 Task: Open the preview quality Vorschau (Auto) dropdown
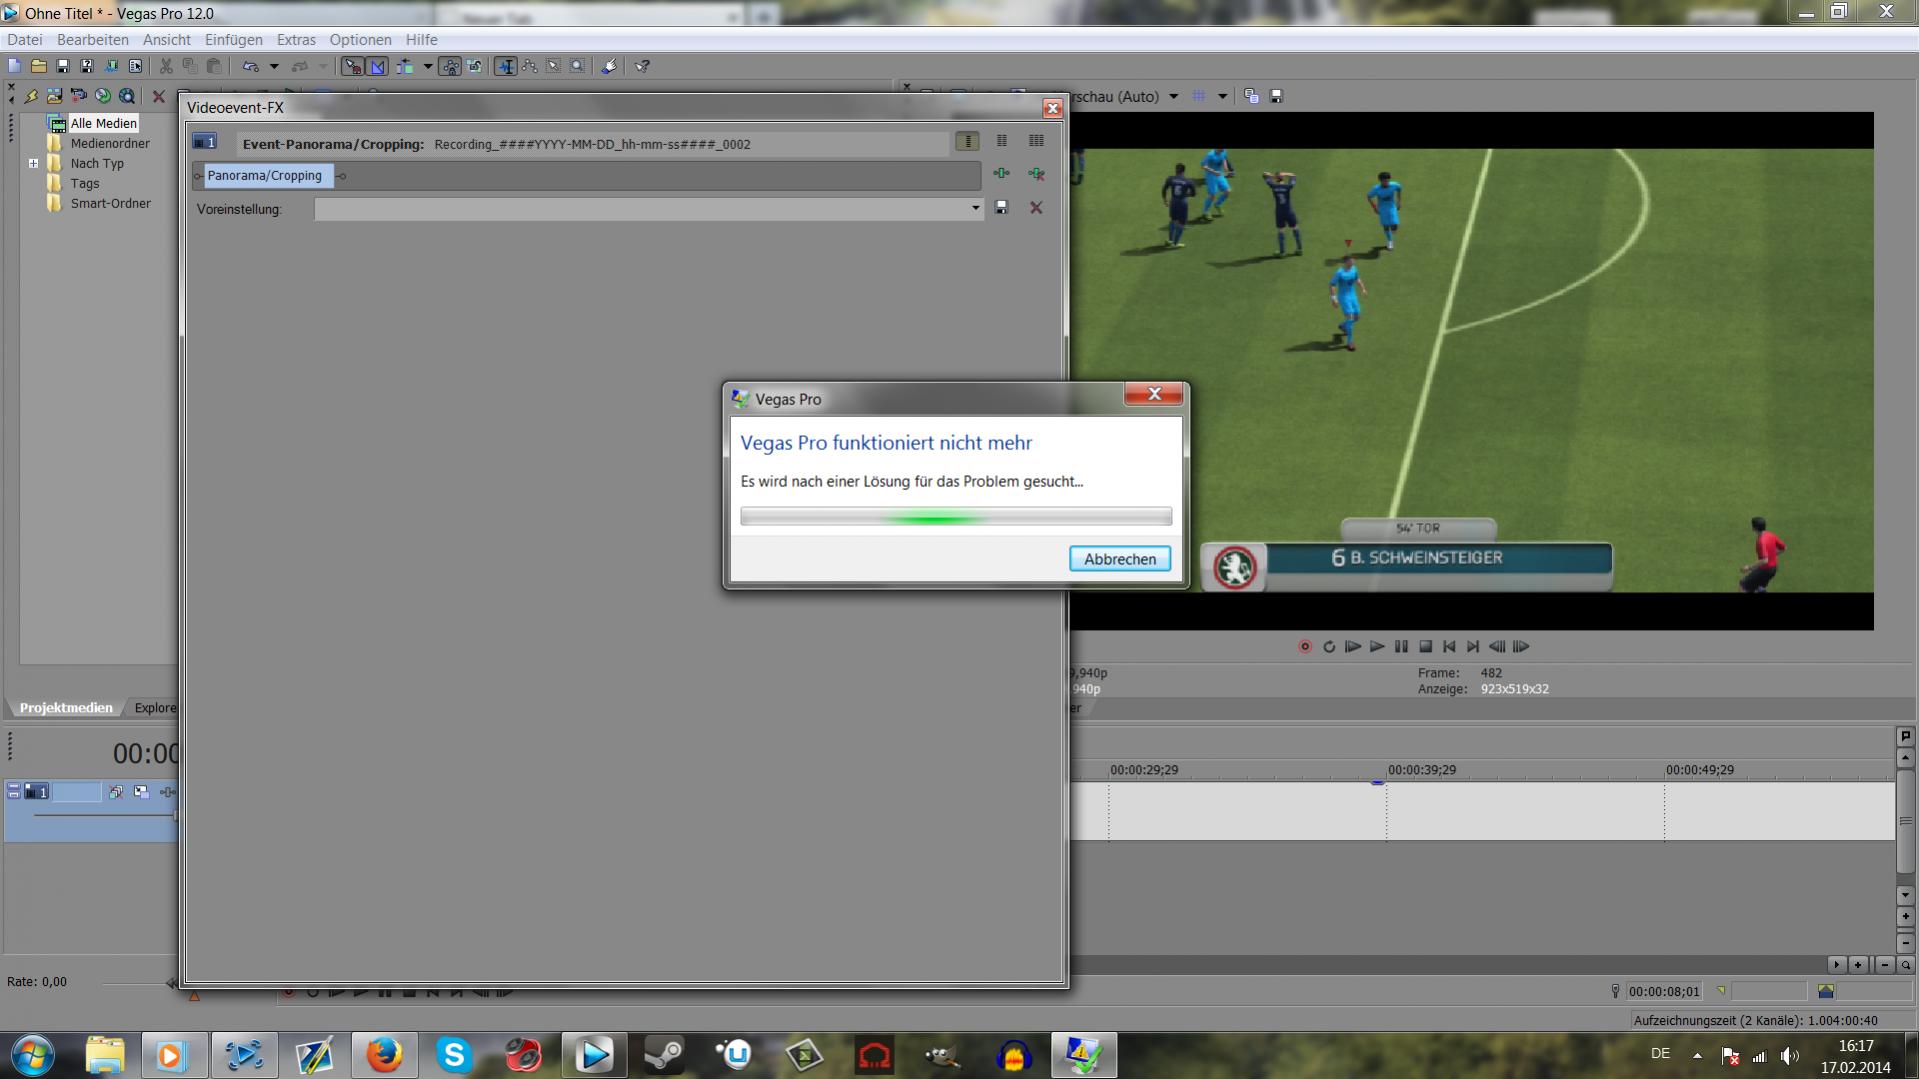(x=1173, y=97)
